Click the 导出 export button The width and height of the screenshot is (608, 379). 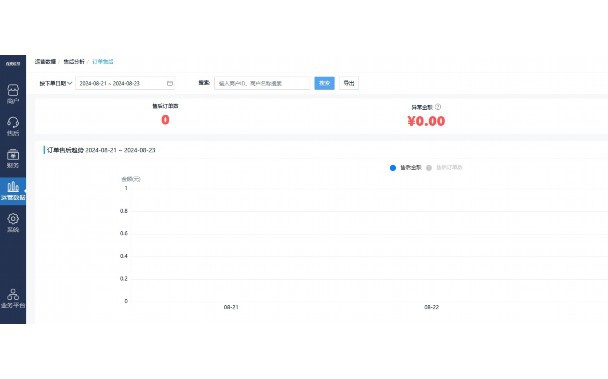click(349, 83)
